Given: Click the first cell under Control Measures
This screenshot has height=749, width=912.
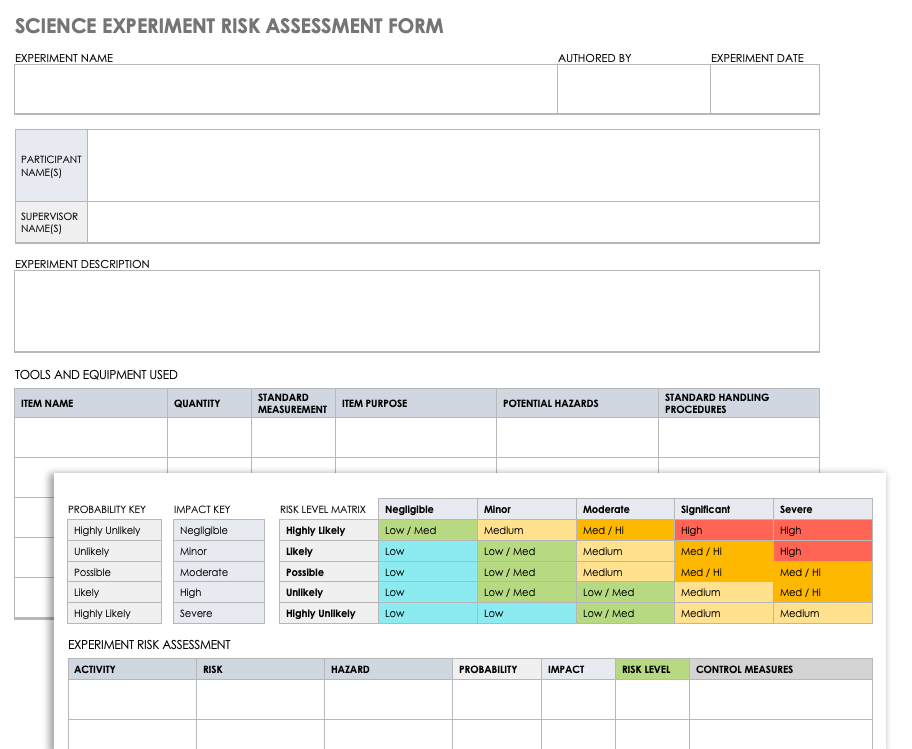Looking at the screenshot, I should [x=781, y=697].
